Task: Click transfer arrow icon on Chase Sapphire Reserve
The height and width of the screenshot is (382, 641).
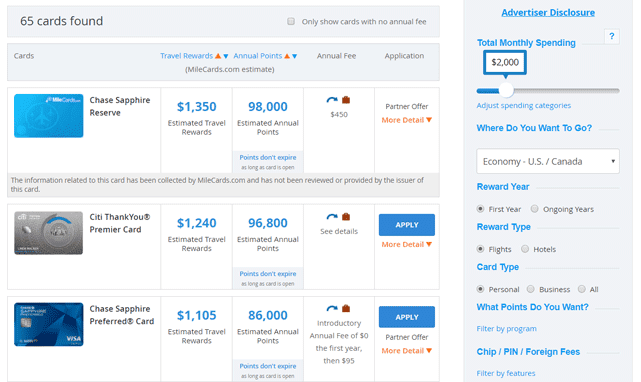Action: 332,100
